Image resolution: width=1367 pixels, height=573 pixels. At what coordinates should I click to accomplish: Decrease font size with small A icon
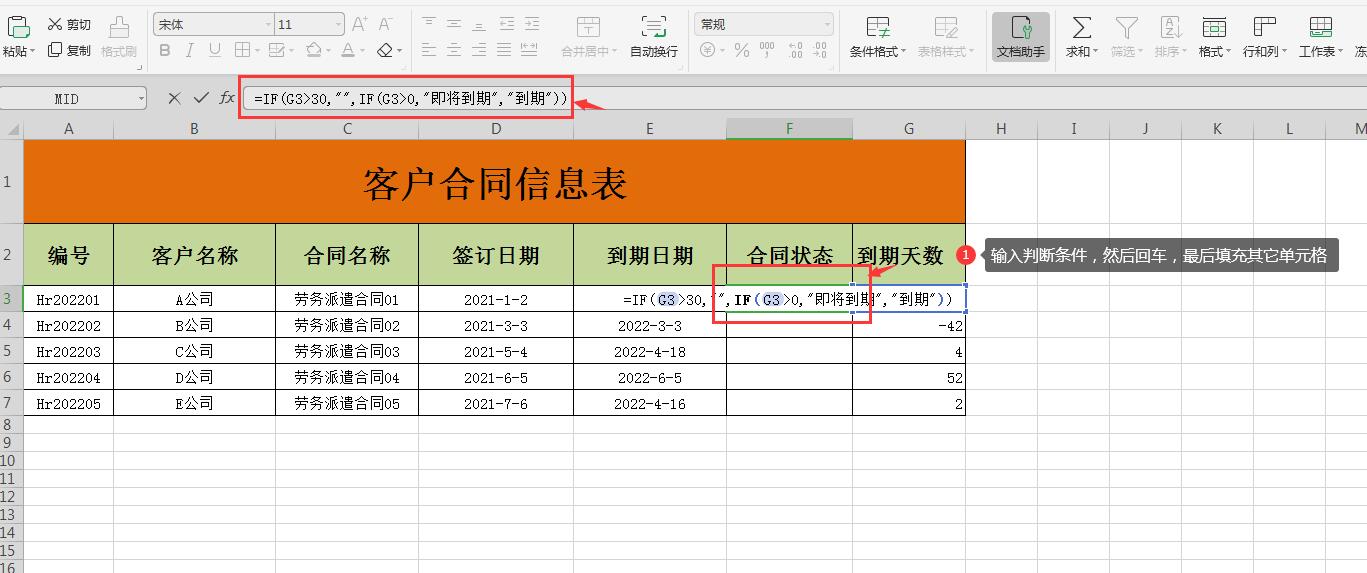tap(386, 24)
